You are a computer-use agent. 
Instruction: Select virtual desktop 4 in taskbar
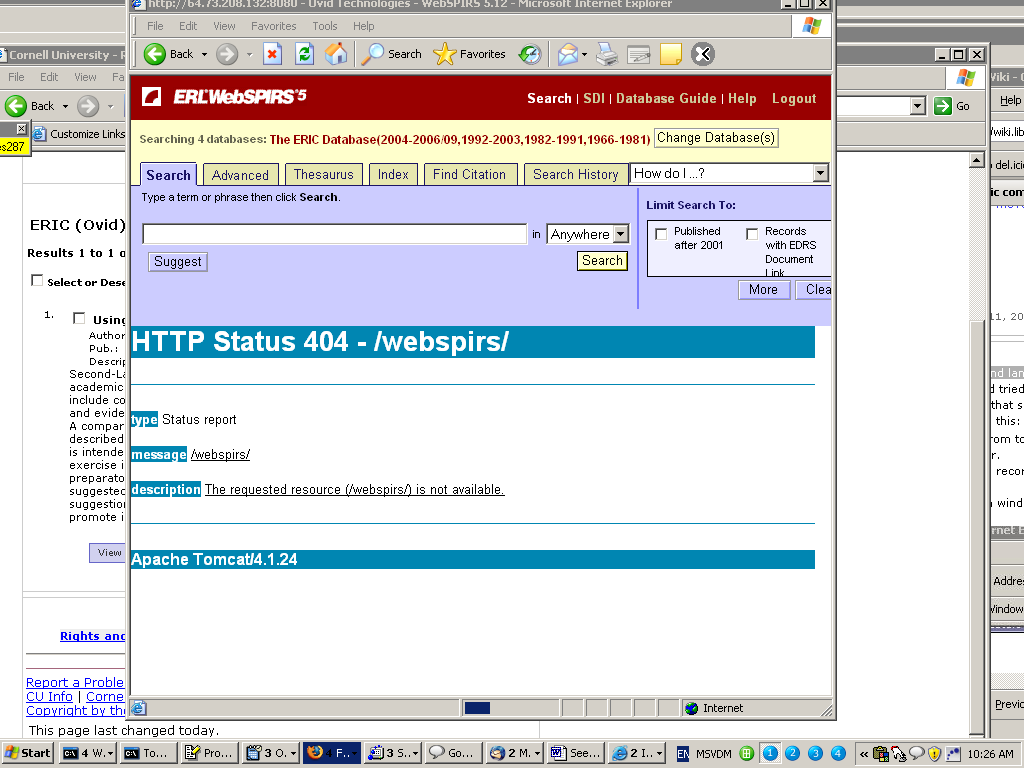pyautogui.click(x=838, y=754)
